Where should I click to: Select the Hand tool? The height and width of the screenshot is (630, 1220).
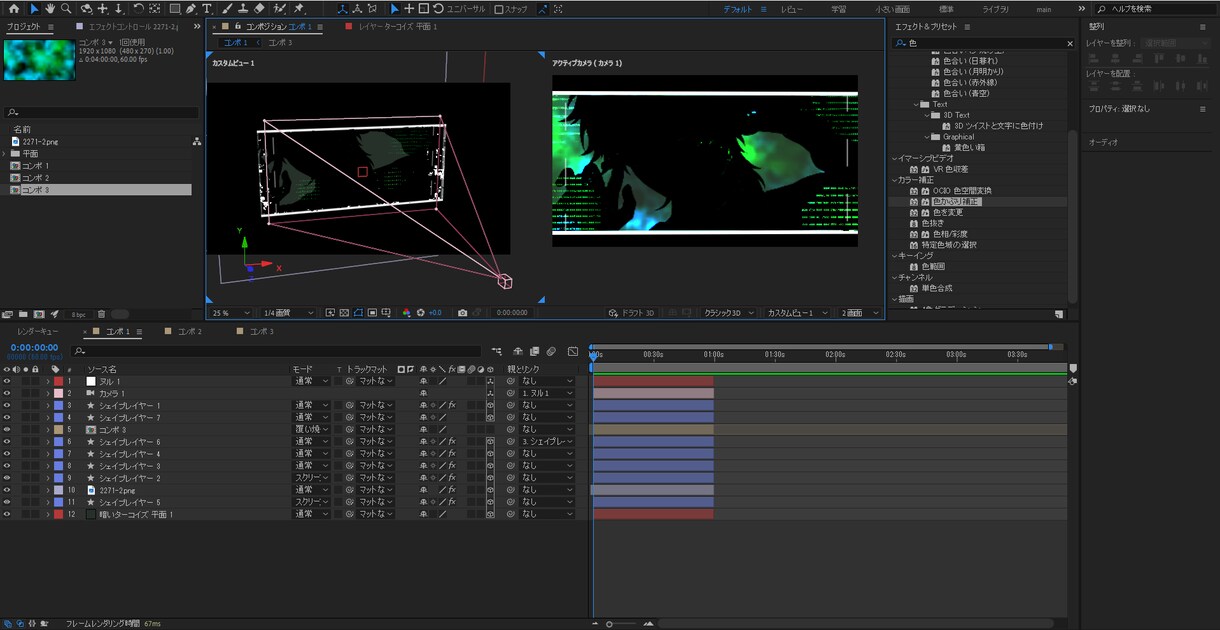pyautogui.click(x=49, y=8)
